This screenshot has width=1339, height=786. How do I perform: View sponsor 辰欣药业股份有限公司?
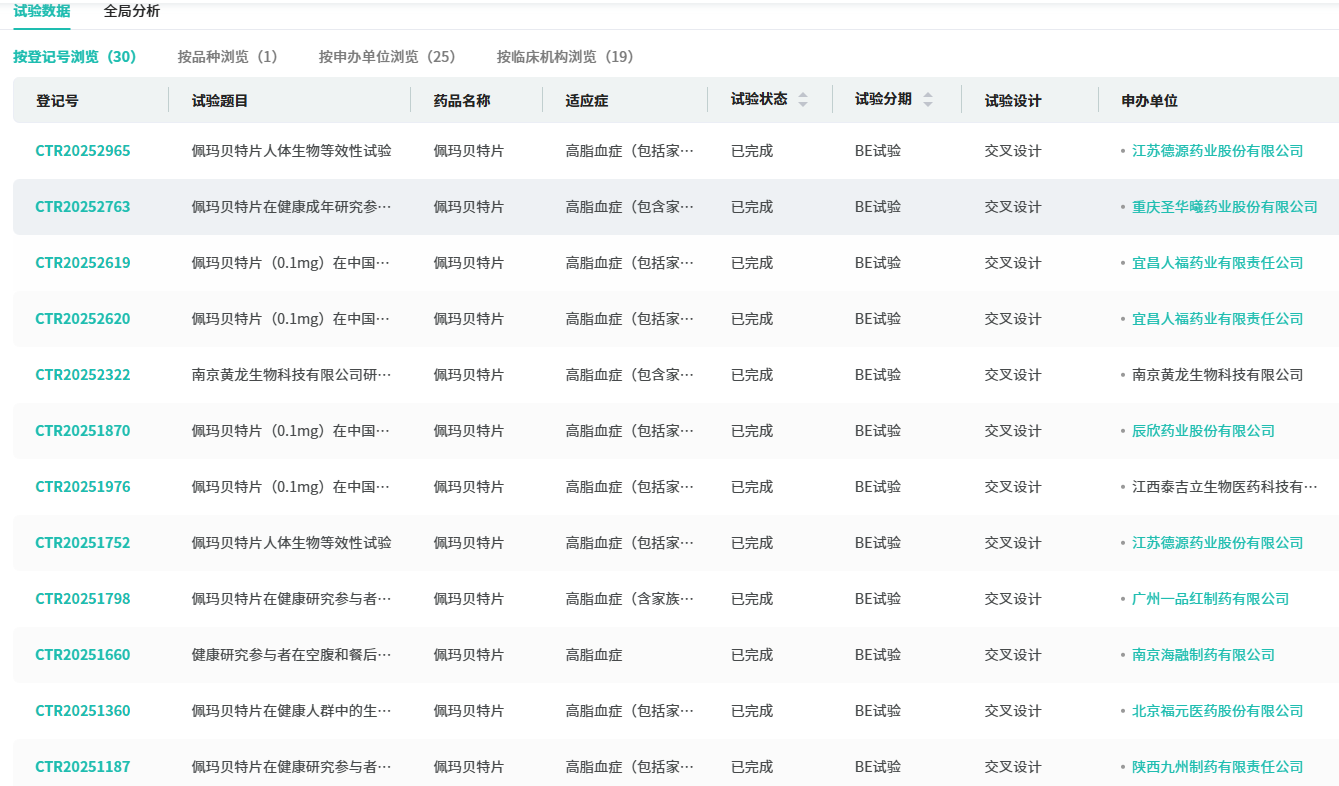(x=1203, y=431)
